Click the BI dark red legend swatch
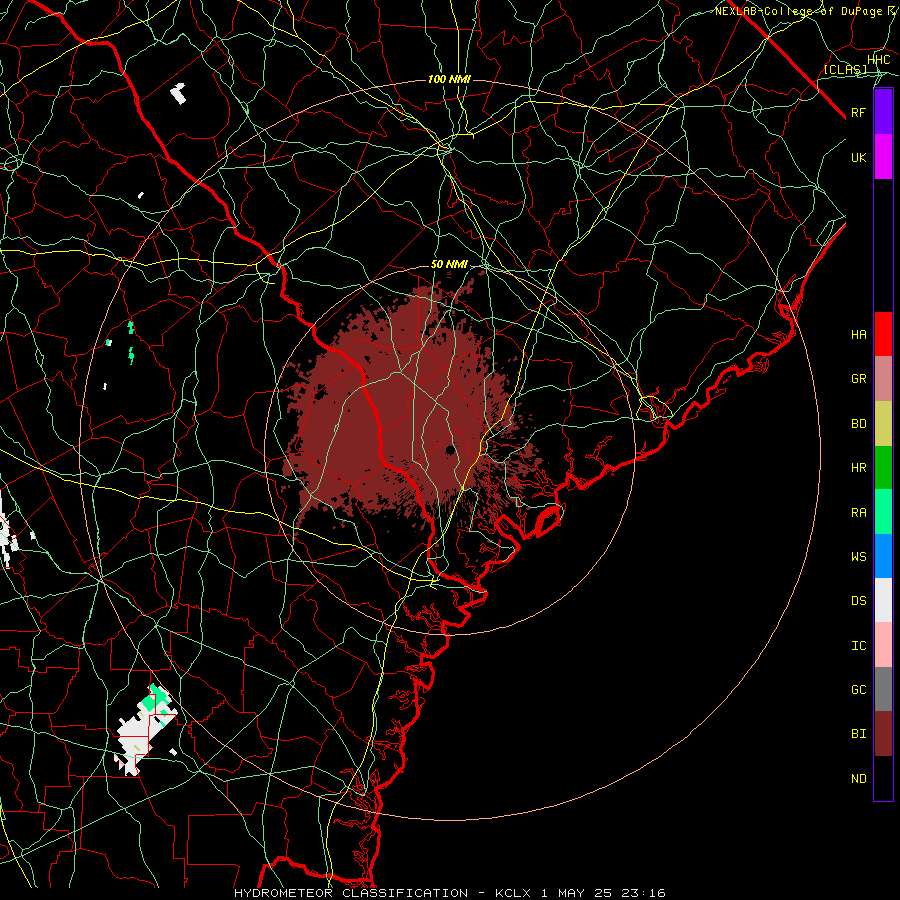This screenshot has width=900, height=900. [x=883, y=734]
